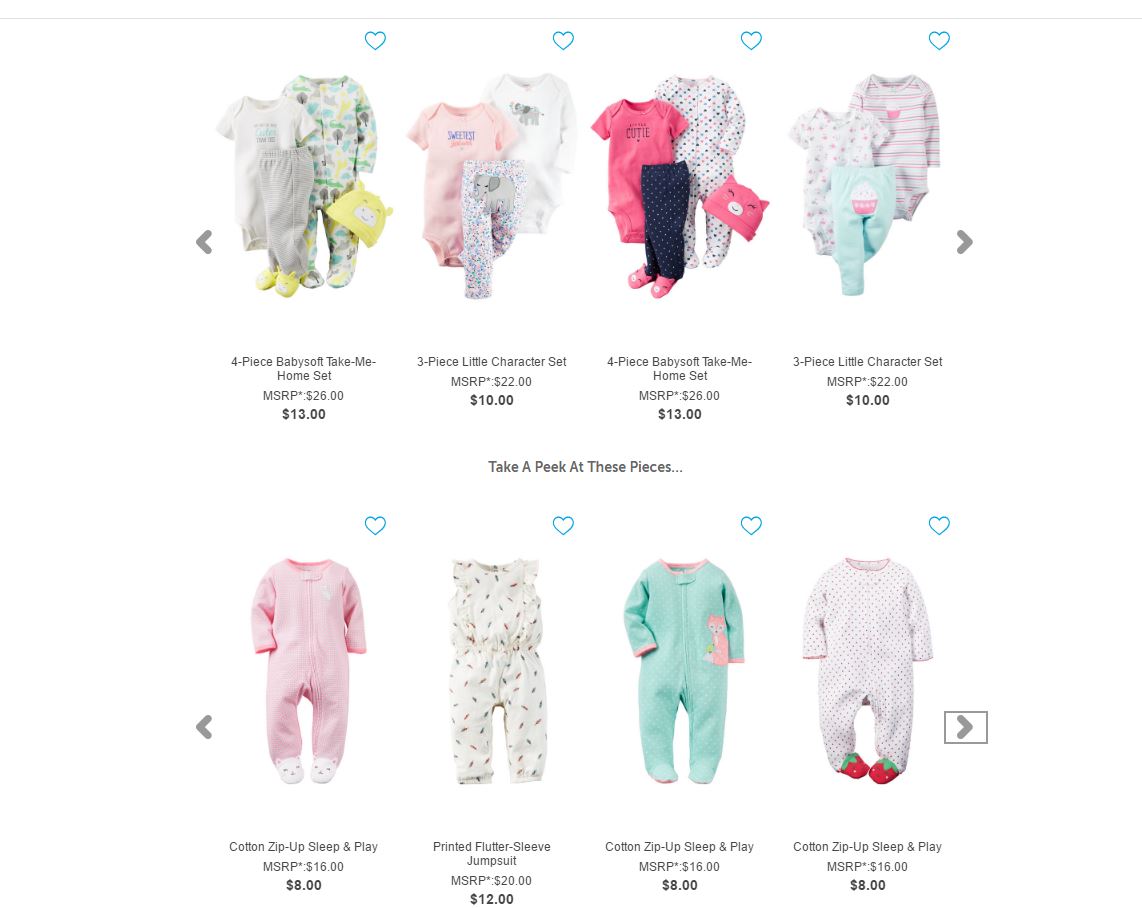Open cupcake 3-Piece Little Character Set title
Image resolution: width=1142 pixels, height=908 pixels.
867,362
